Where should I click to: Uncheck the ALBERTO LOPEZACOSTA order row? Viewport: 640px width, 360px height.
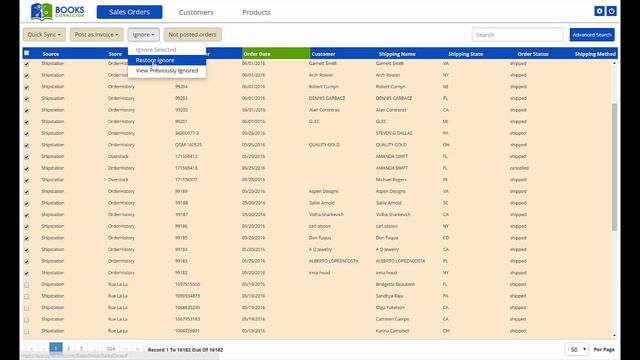pyautogui.click(x=27, y=262)
